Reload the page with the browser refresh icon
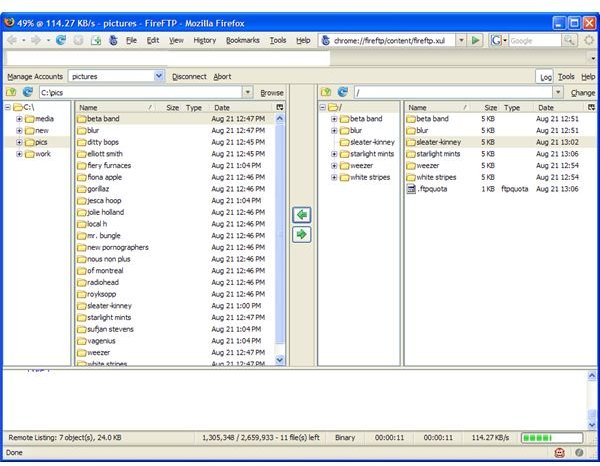Image resolution: width=600 pixels, height=466 pixels. click(61, 40)
